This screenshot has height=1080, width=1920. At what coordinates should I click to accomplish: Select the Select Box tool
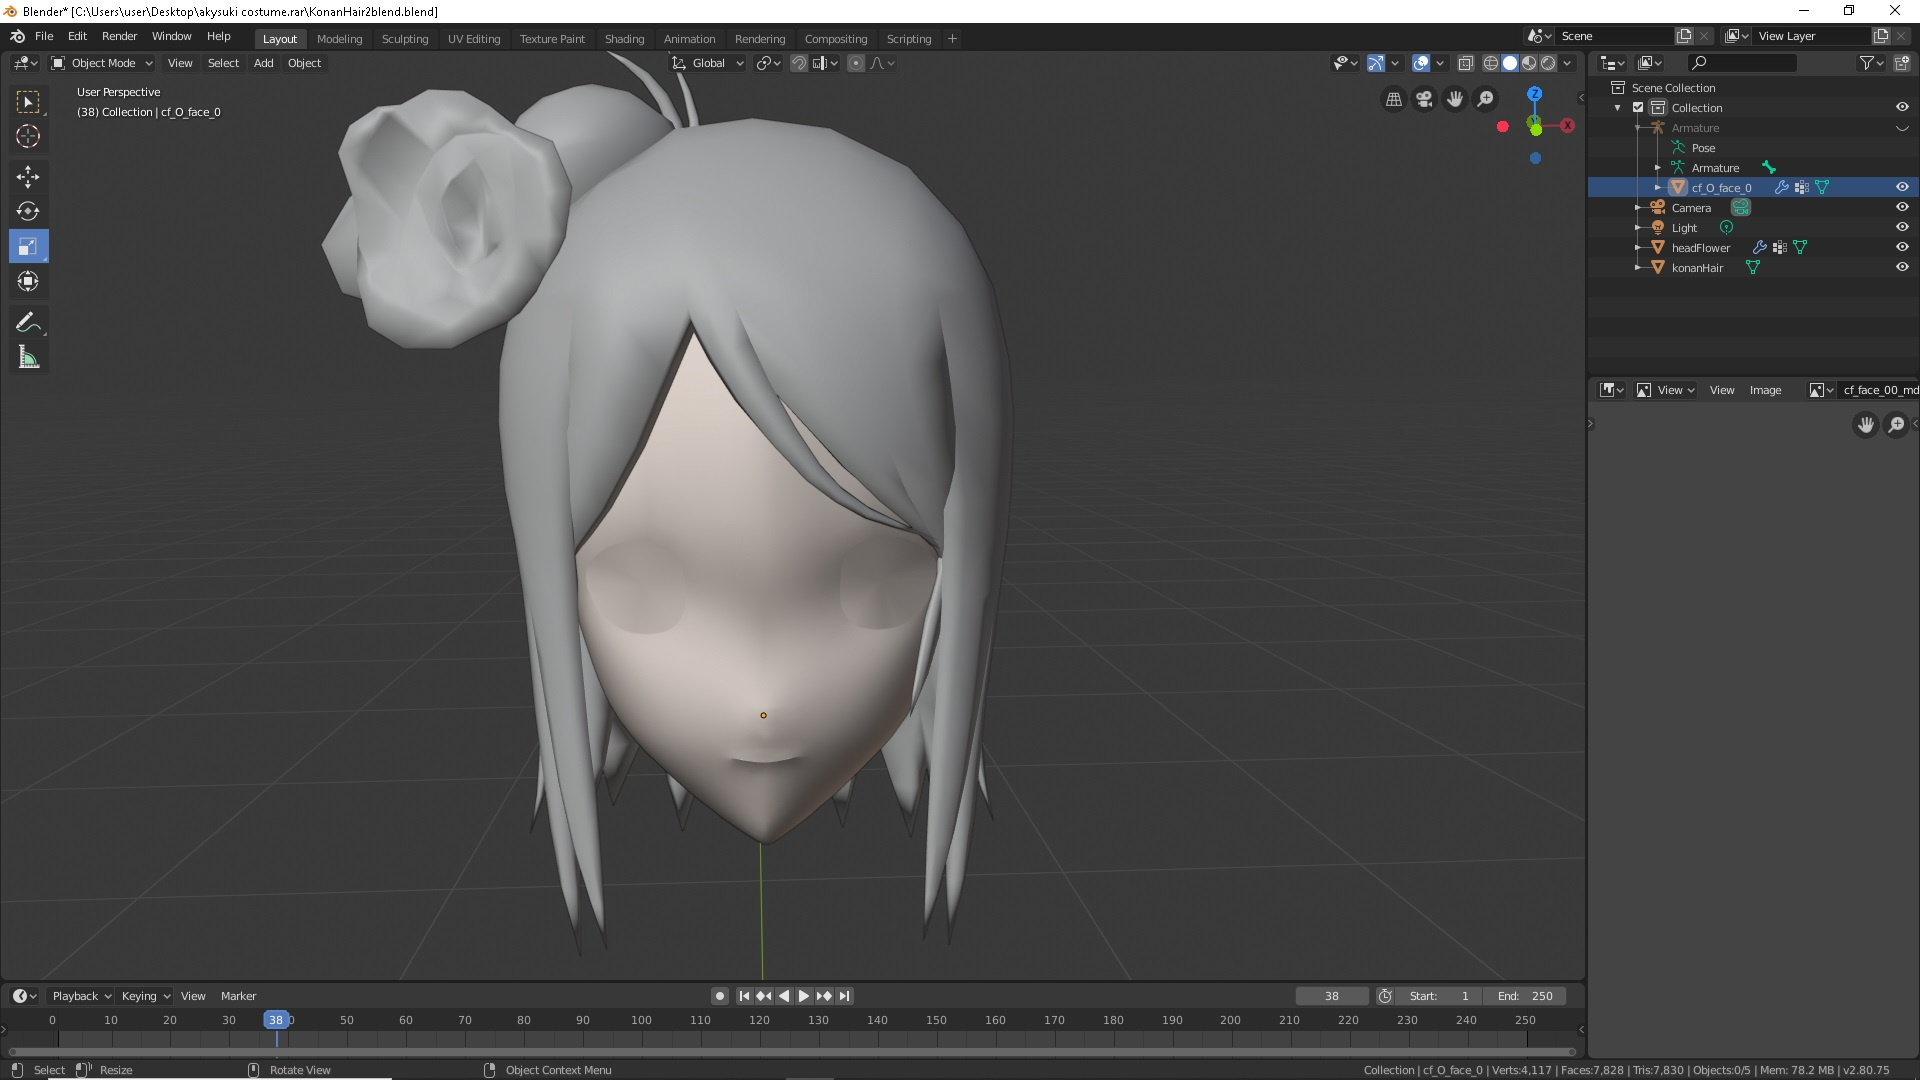[28, 102]
